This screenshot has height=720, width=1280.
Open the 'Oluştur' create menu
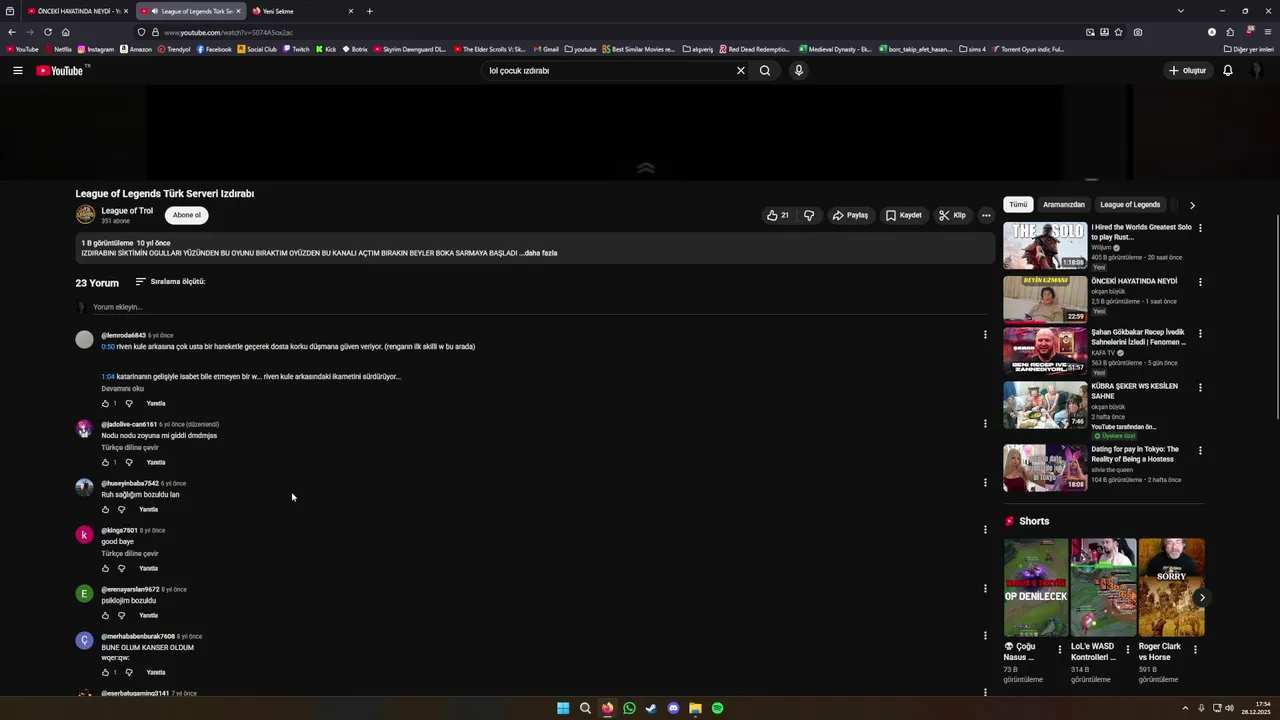[x=1187, y=71]
